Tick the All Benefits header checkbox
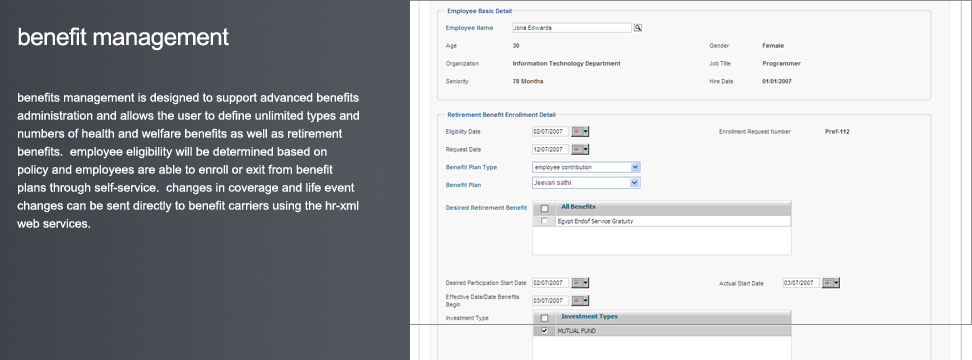This screenshot has width=972, height=360. (544, 208)
